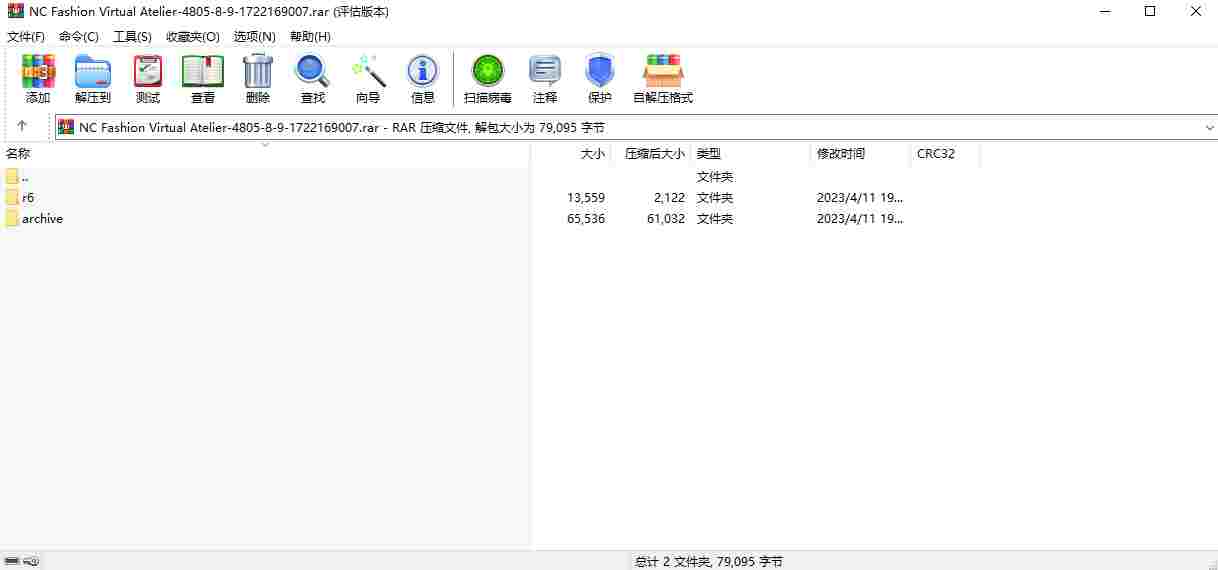Click the archive path address field

pos(636,127)
